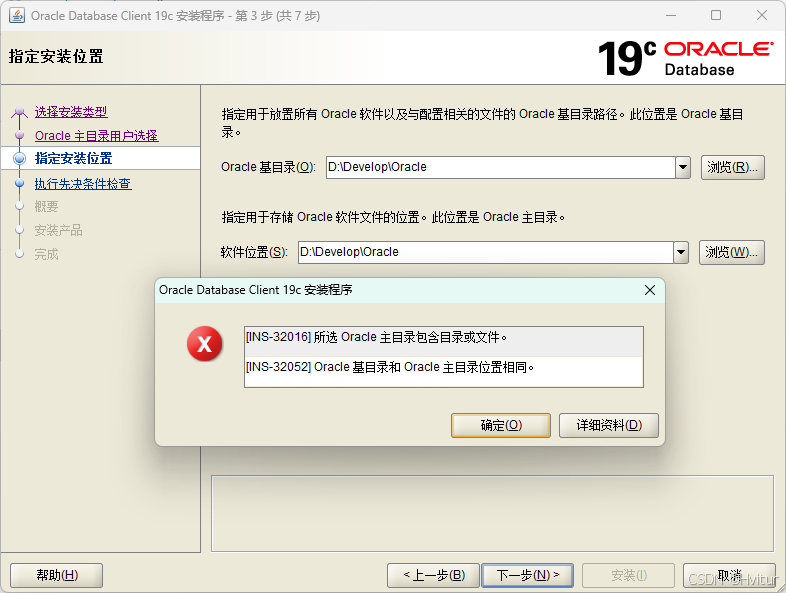Click 浏览(R) for Oracle base directory
The height and width of the screenshot is (593, 786).
[x=732, y=167]
